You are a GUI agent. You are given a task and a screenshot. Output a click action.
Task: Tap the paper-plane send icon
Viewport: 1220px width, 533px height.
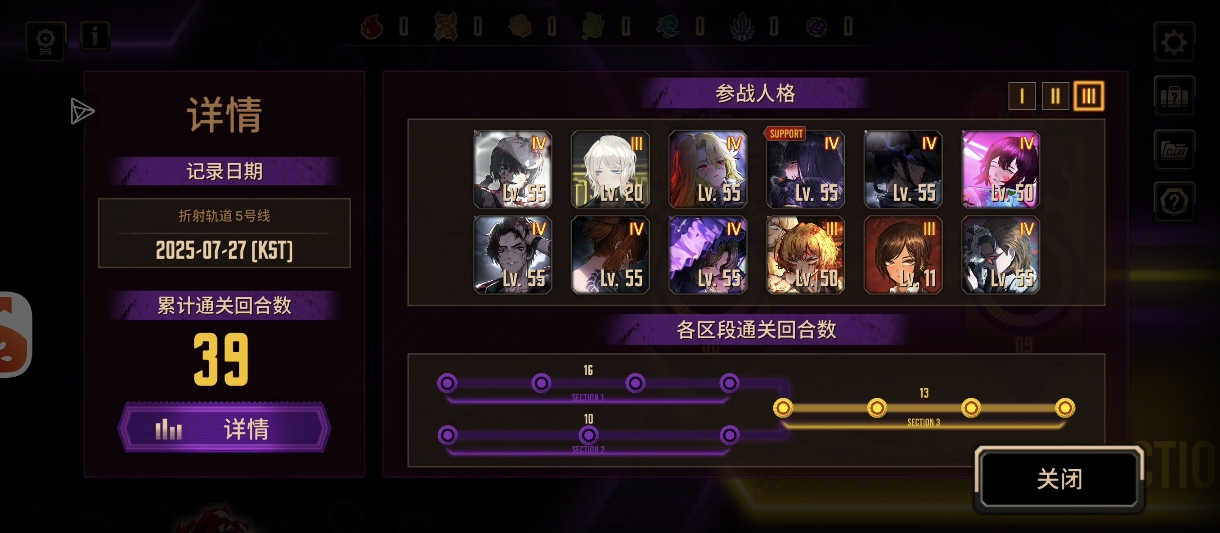(x=82, y=112)
